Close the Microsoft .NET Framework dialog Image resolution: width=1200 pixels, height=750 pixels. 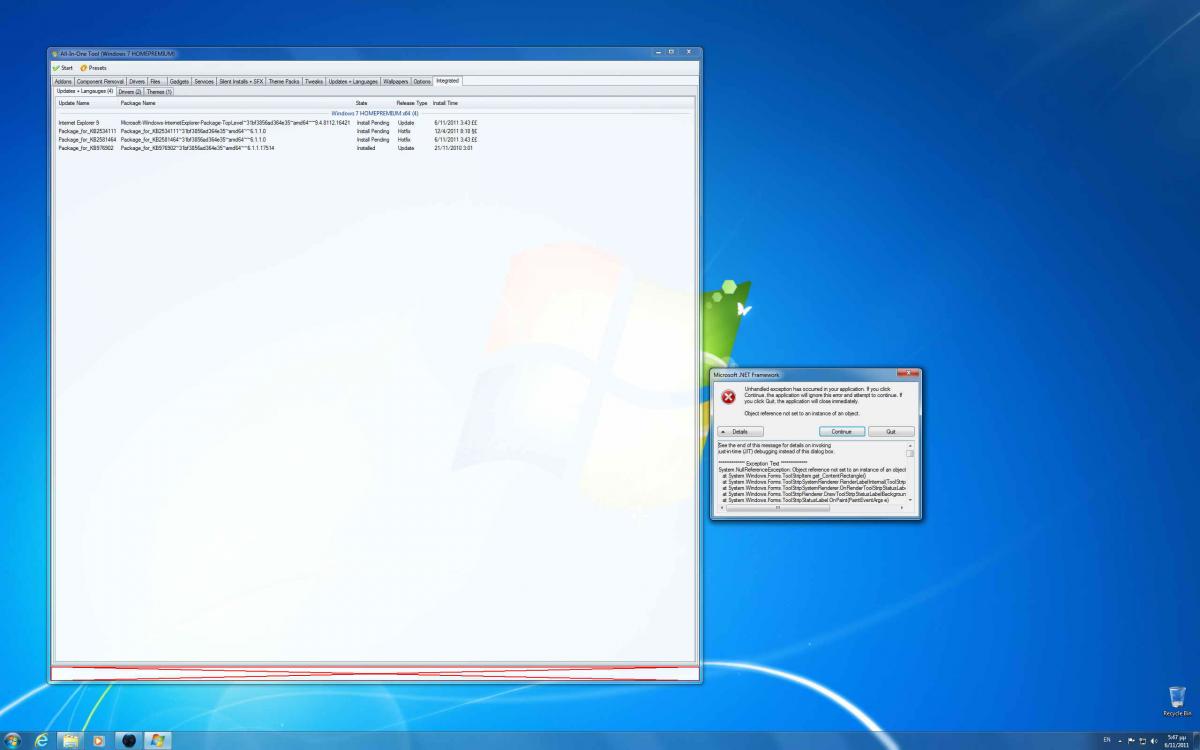tap(907, 373)
